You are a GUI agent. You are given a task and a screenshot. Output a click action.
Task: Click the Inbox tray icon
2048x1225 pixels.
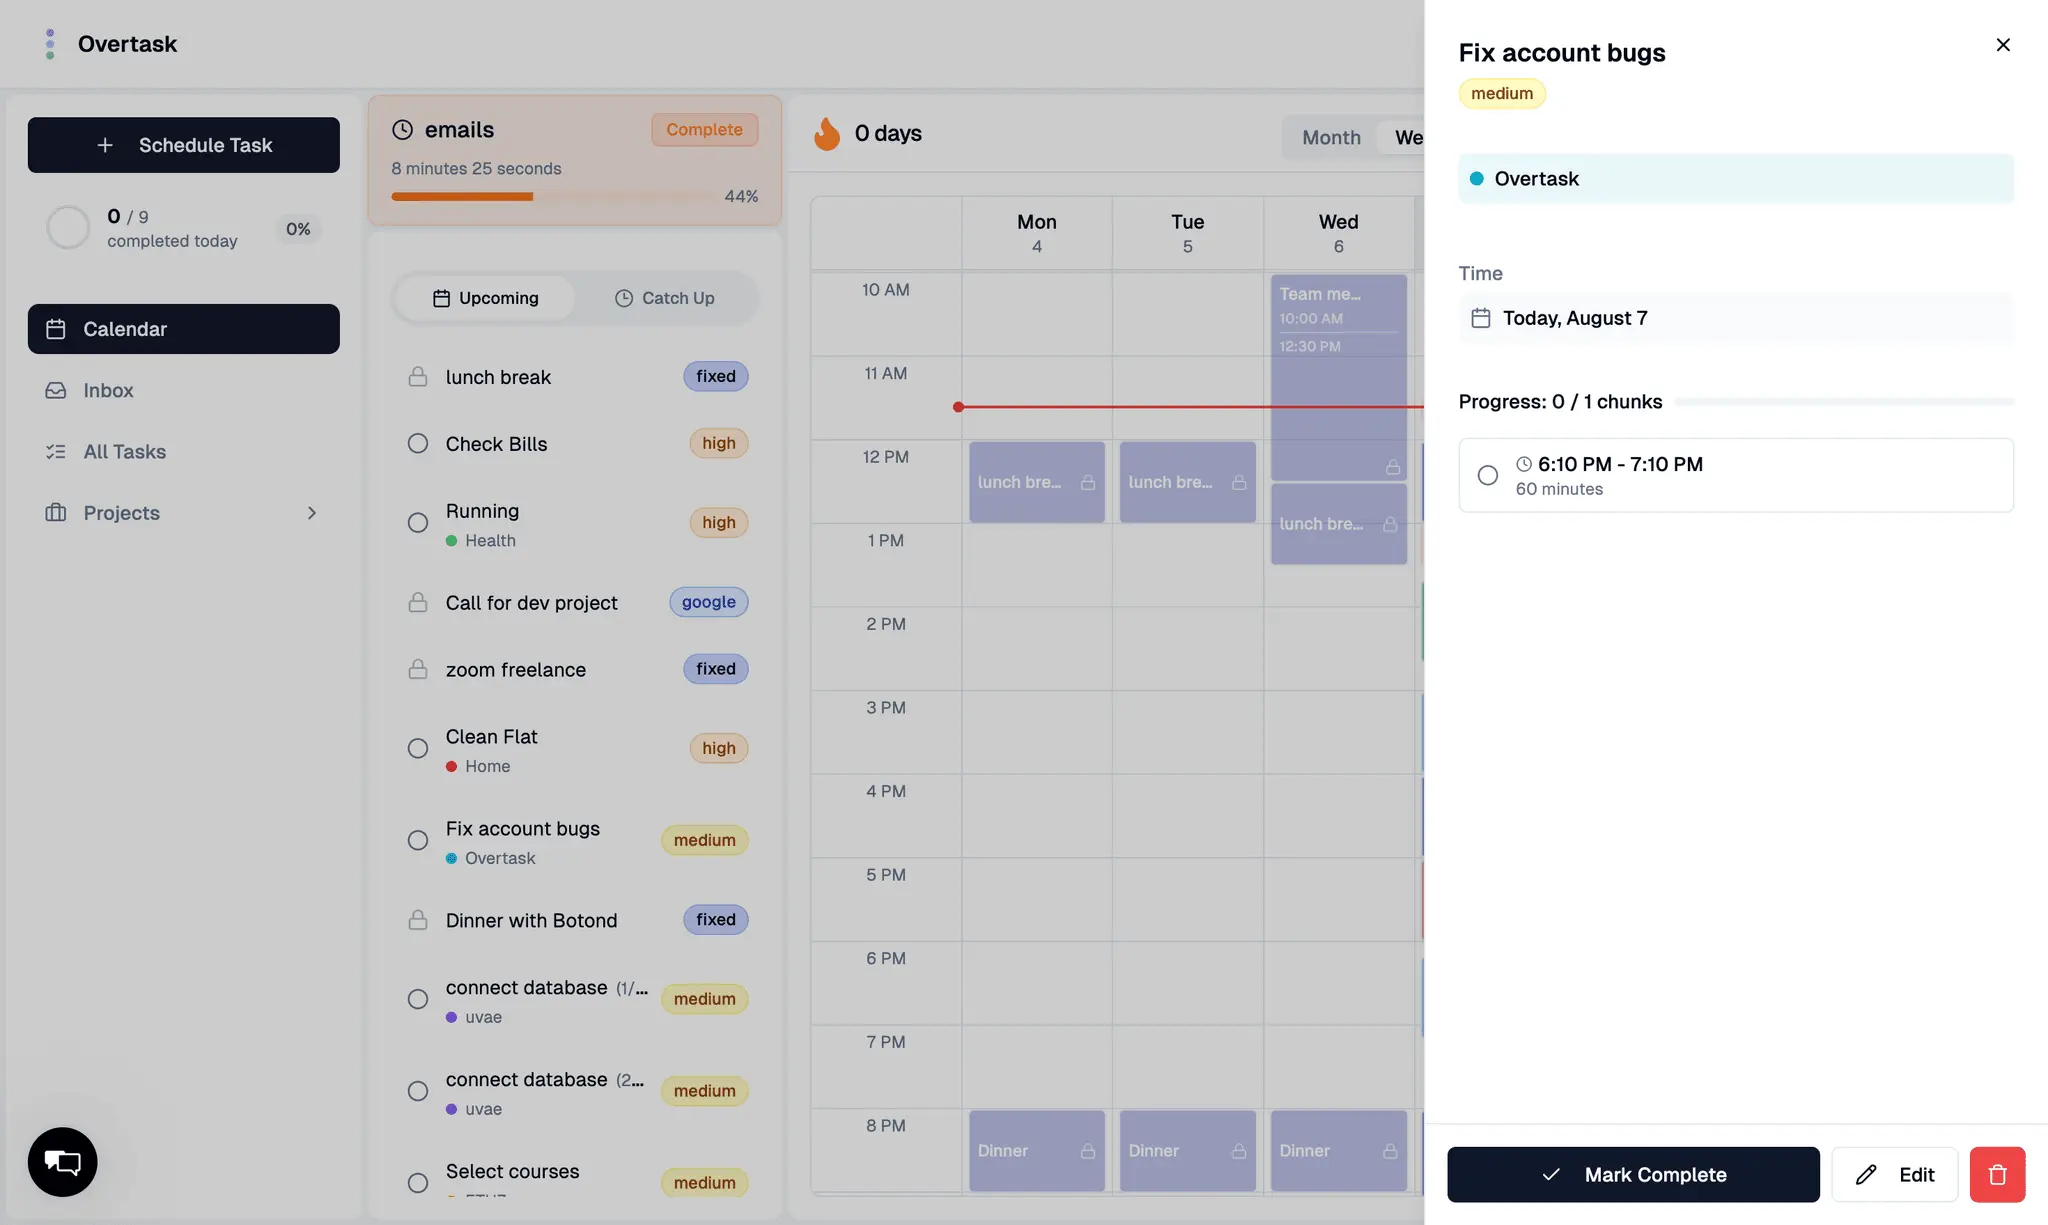click(x=56, y=390)
